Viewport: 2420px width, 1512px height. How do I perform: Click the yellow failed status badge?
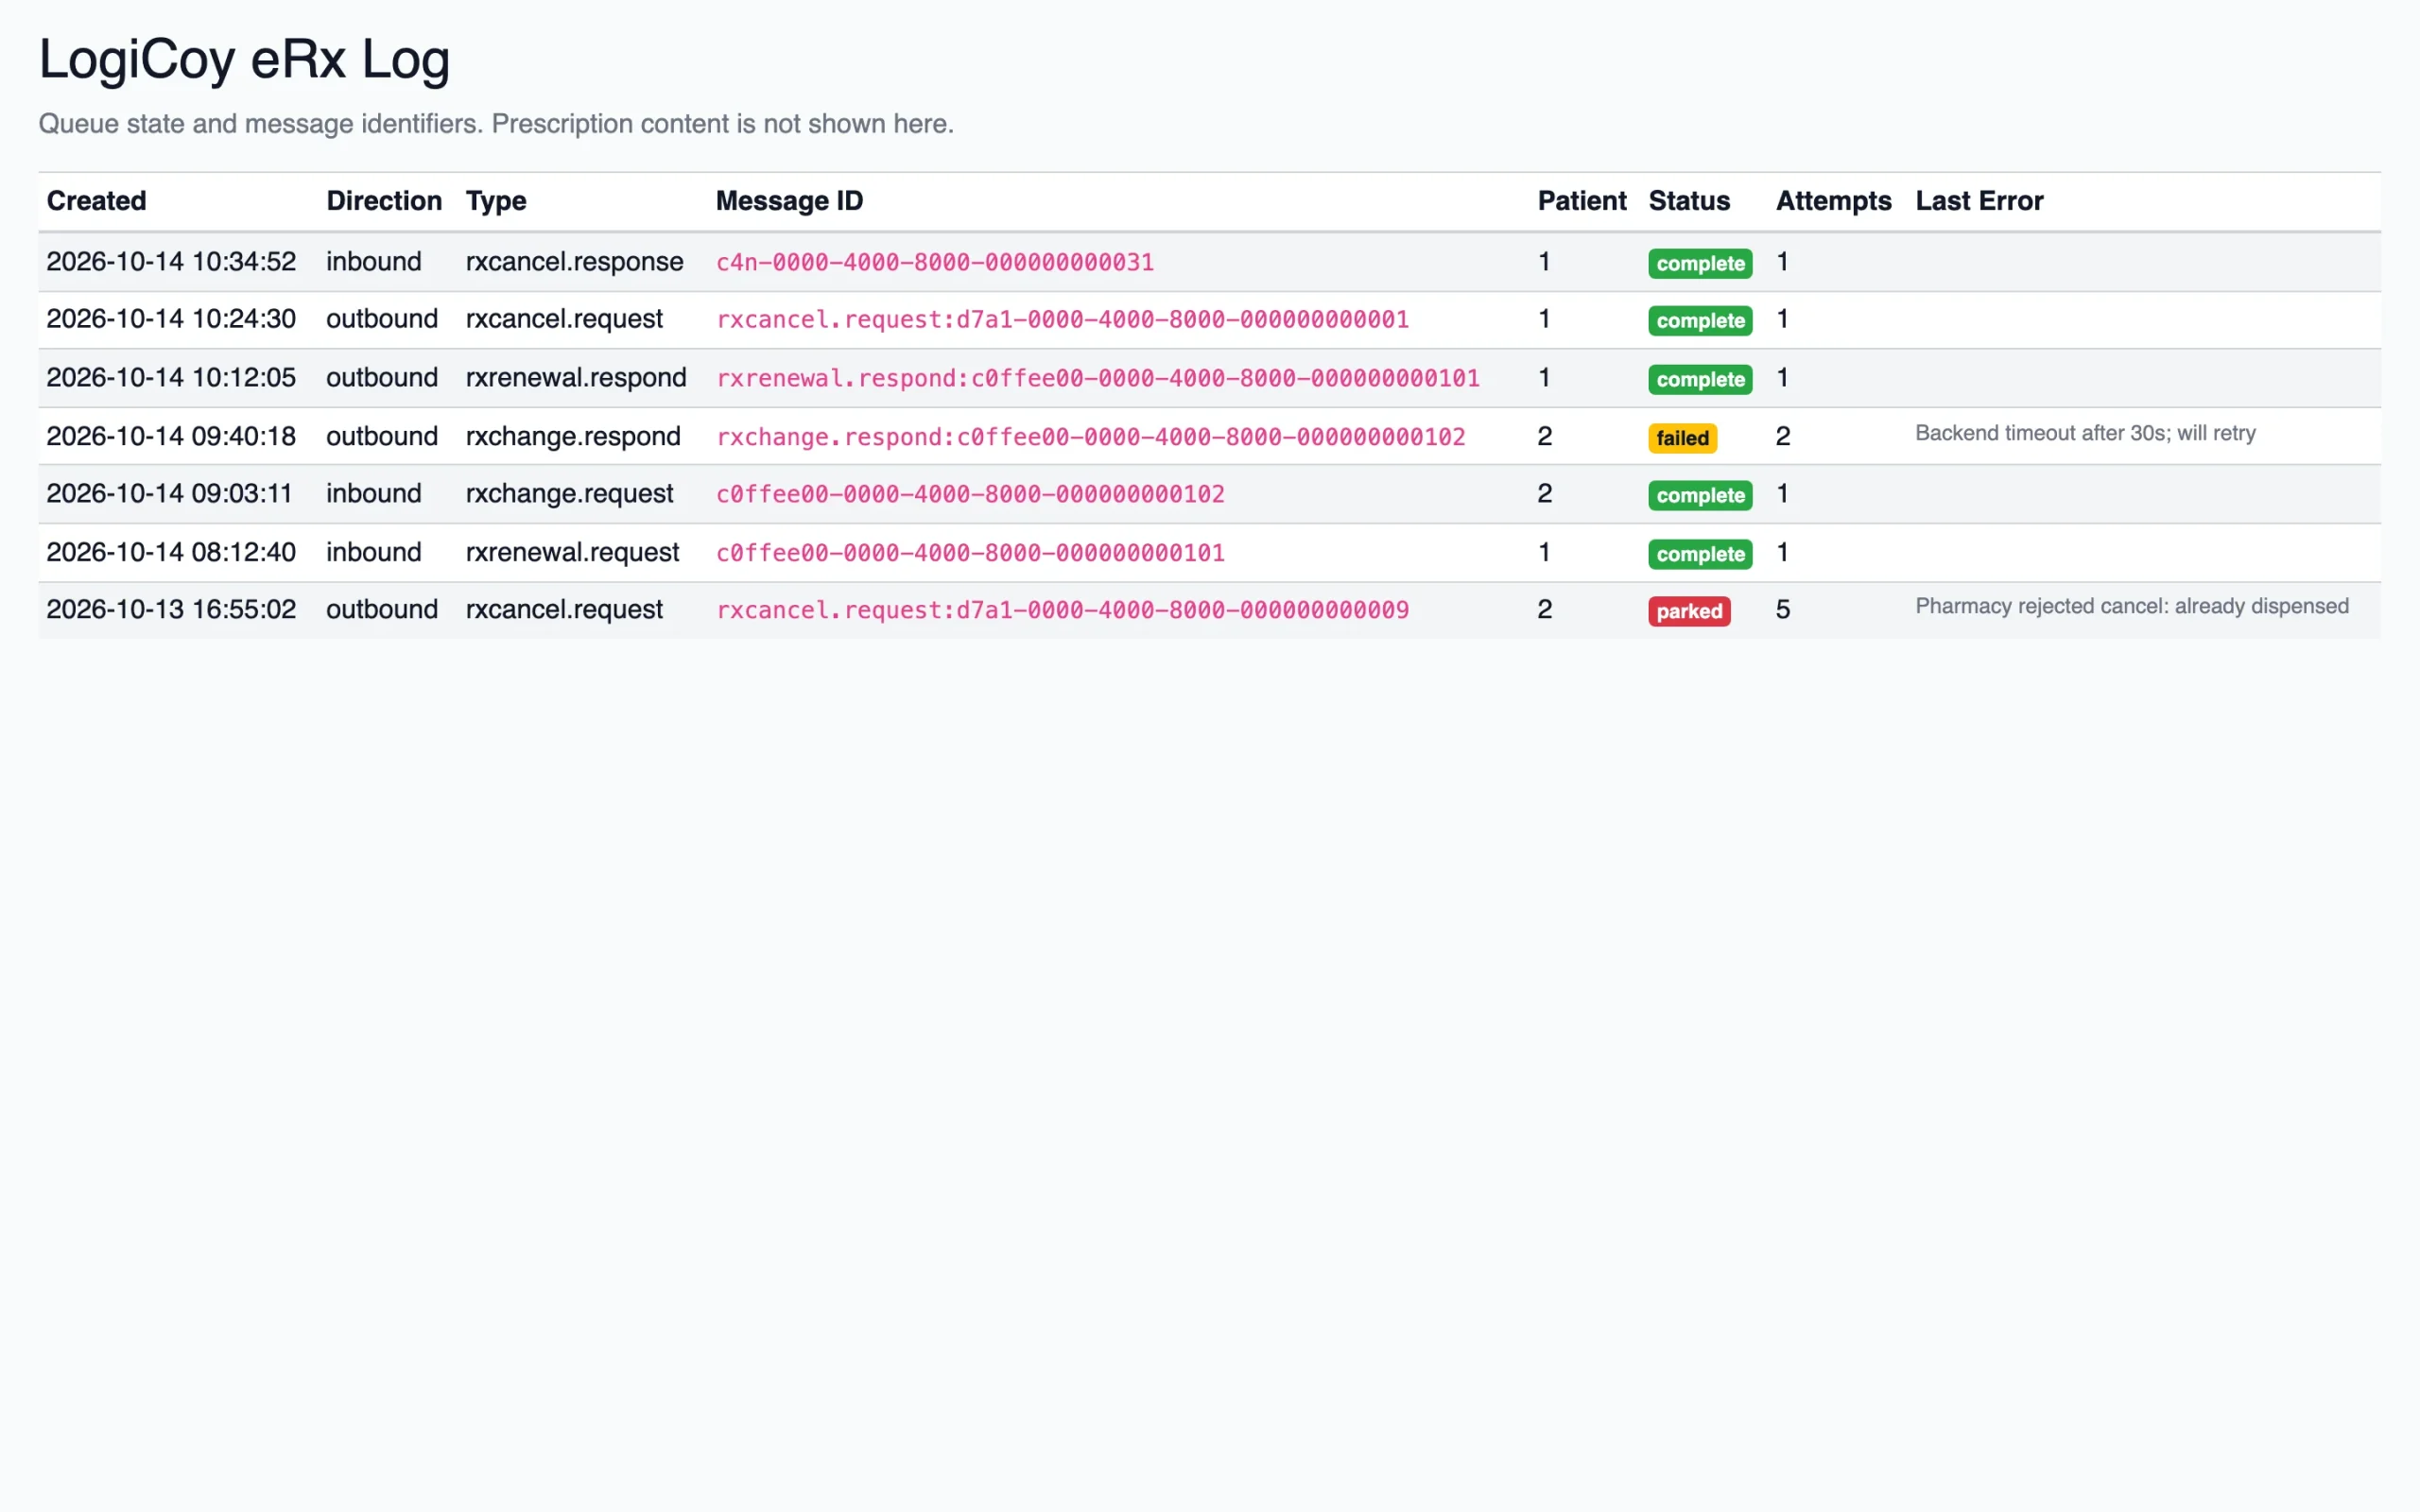point(1682,438)
